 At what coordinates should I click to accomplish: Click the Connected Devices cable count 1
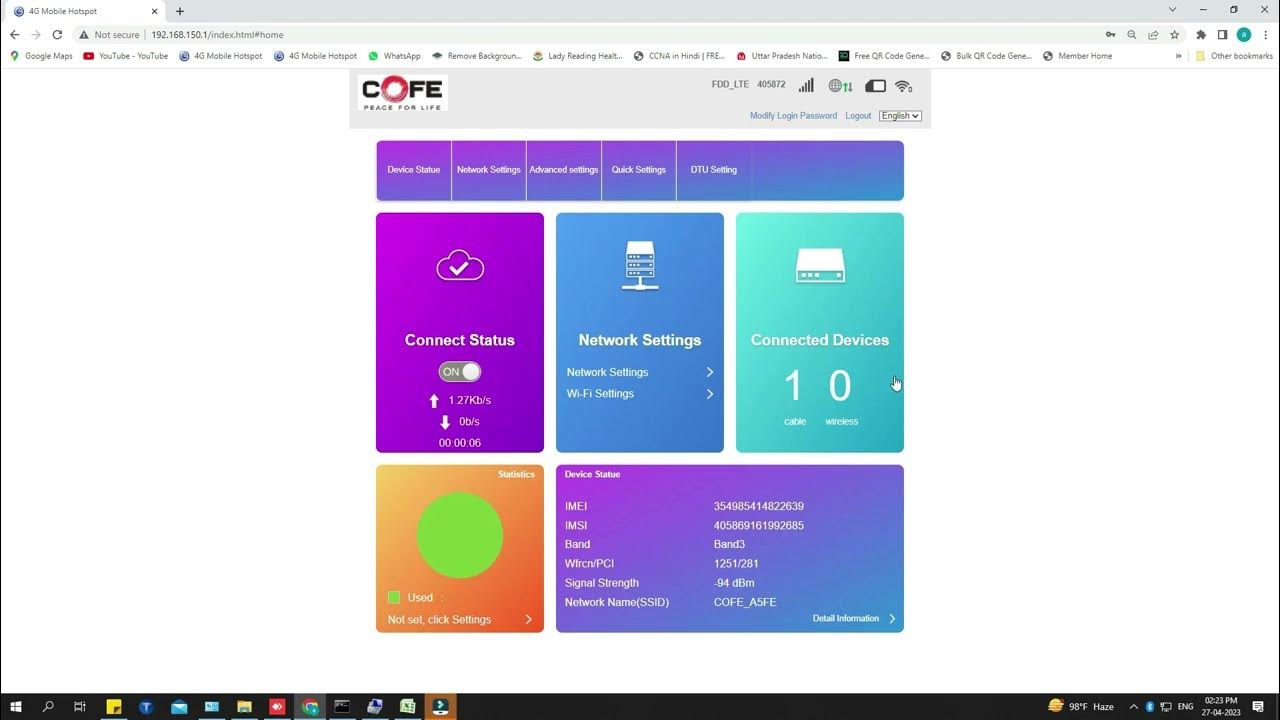(793, 386)
